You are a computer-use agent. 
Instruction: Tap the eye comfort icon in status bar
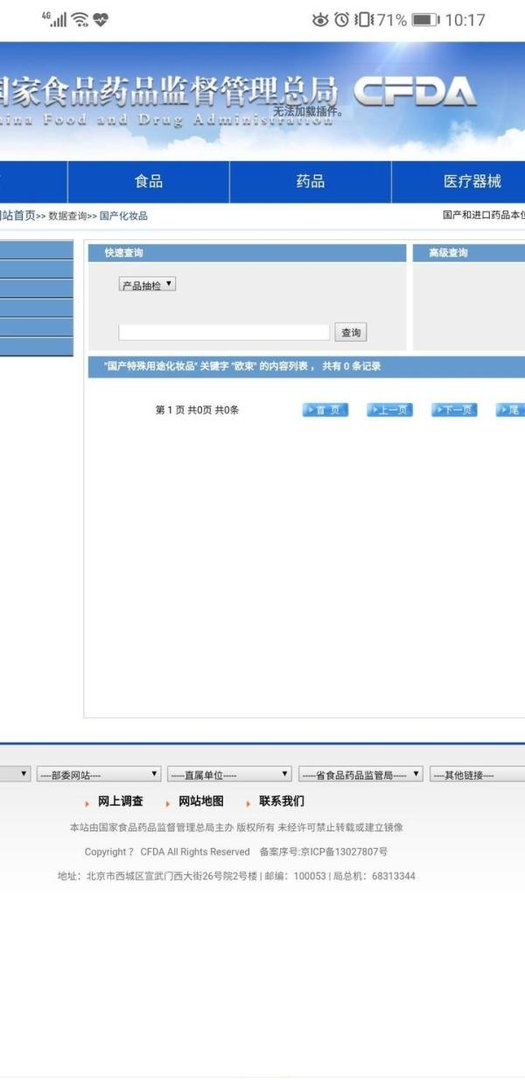click(x=320, y=20)
